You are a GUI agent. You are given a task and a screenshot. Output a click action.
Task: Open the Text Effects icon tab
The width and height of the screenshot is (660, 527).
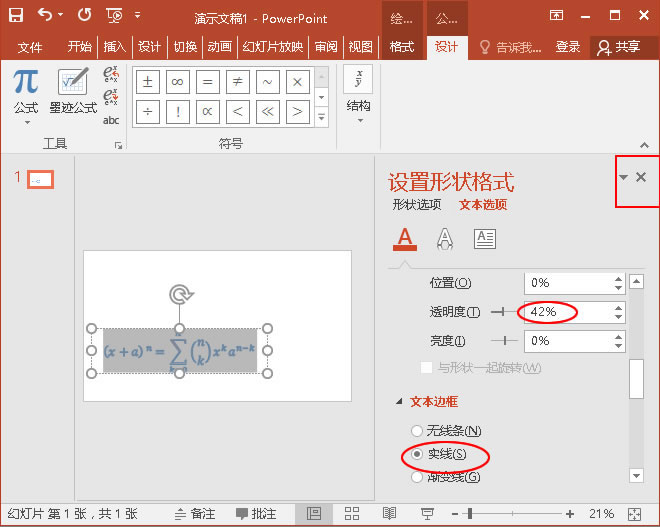[x=445, y=239]
